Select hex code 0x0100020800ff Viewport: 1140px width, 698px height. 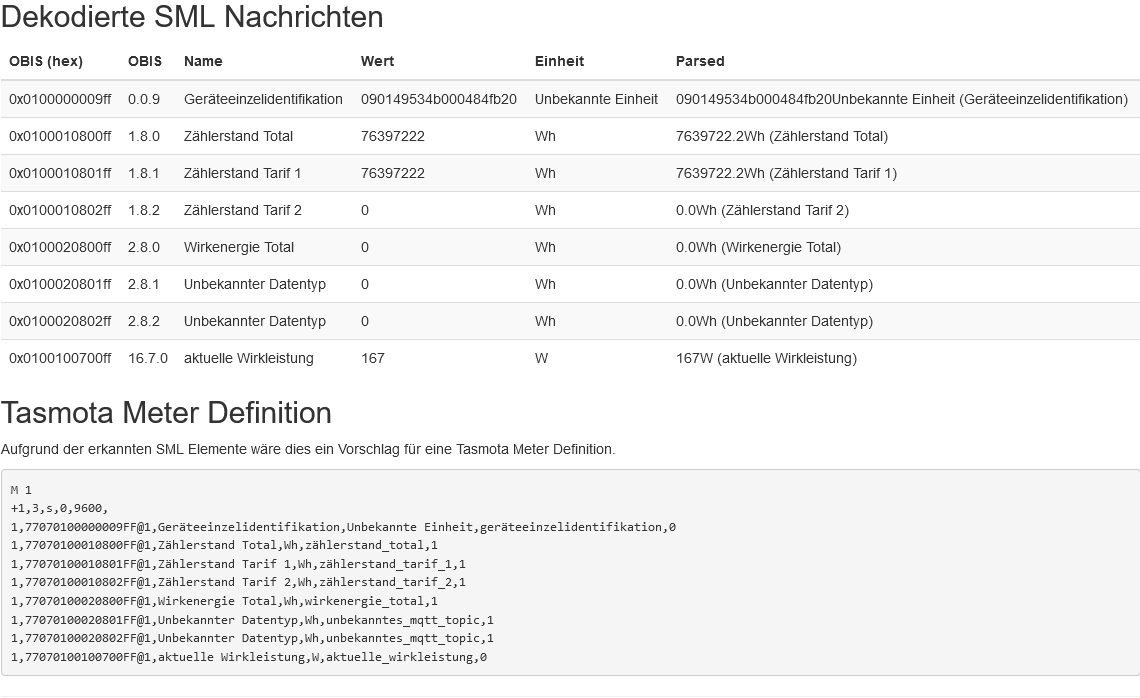point(60,247)
